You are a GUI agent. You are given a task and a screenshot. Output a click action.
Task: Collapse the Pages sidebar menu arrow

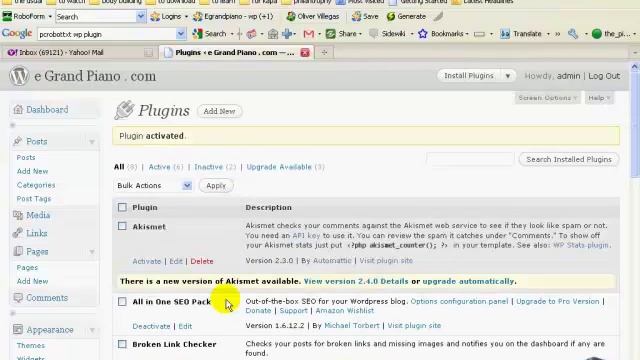tap(92, 251)
